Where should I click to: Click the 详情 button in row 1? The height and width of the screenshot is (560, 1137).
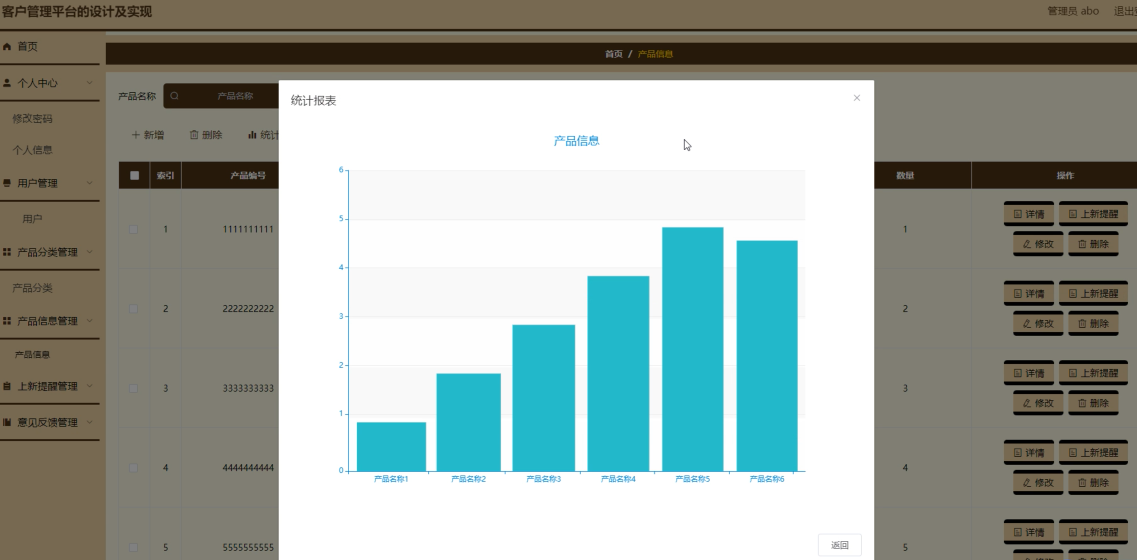click(1028, 213)
